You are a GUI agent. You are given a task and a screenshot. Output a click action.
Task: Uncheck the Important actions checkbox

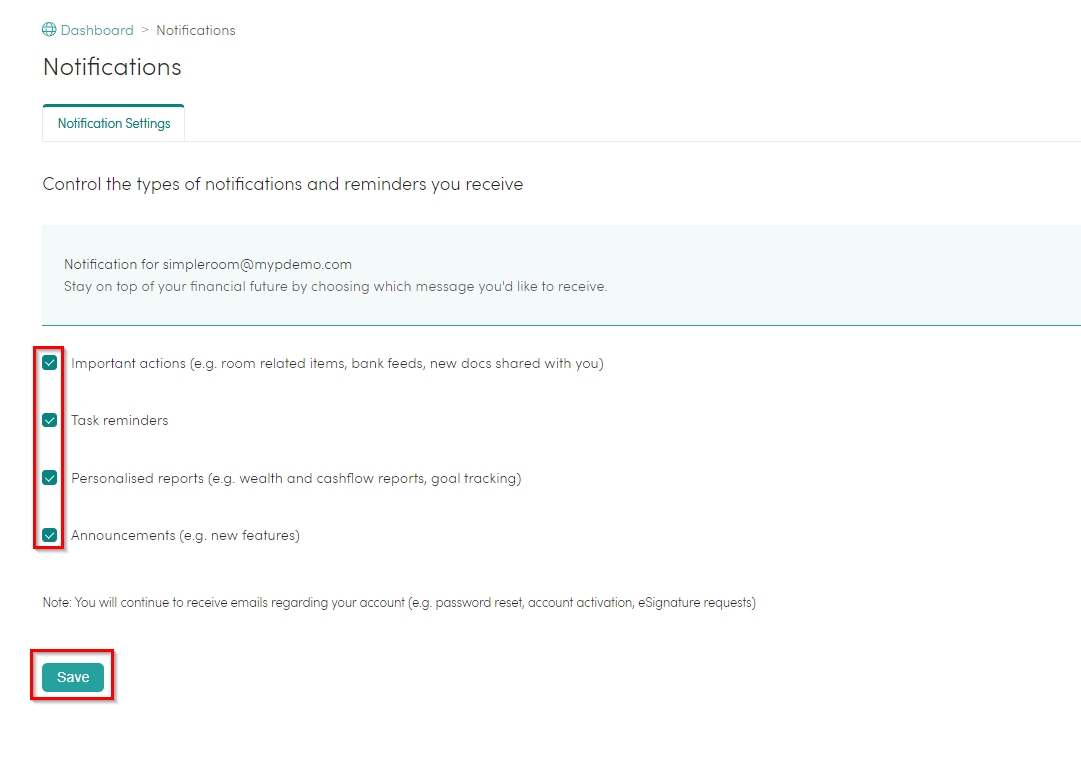pyautogui.click(x=50, y=363)
